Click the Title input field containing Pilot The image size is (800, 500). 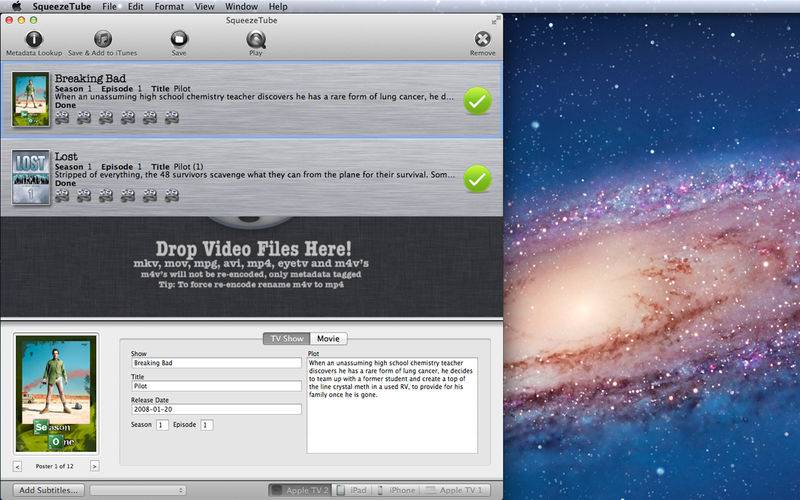(x=216, y=386)
